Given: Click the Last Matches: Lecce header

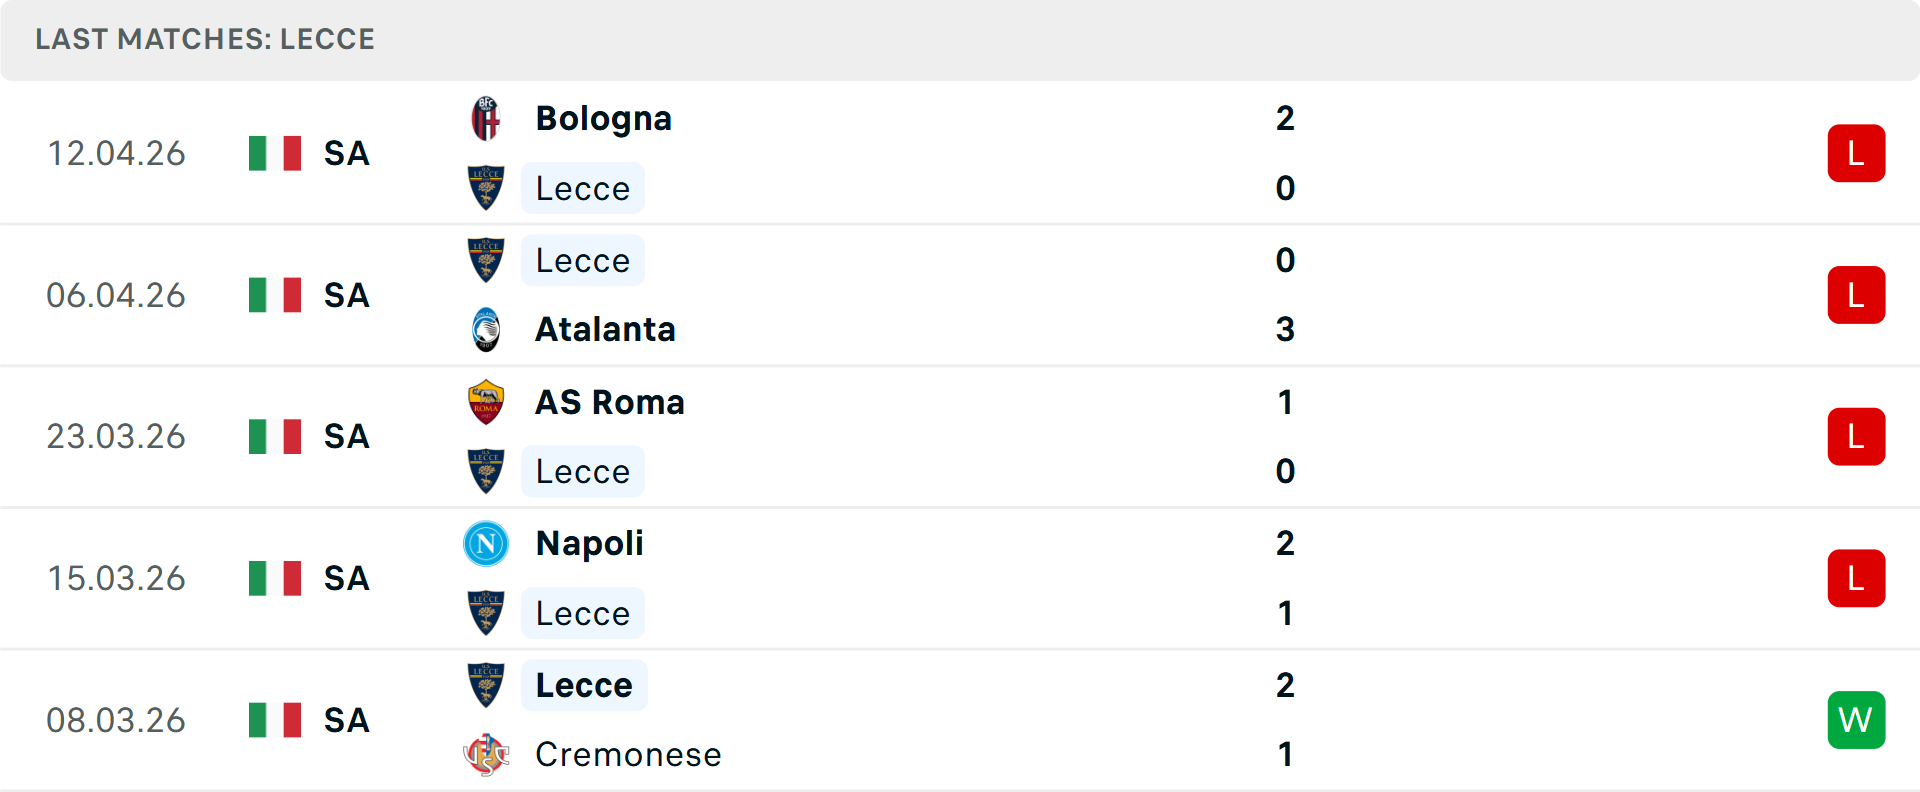Looking at the screenshot, I should point(205,40).
